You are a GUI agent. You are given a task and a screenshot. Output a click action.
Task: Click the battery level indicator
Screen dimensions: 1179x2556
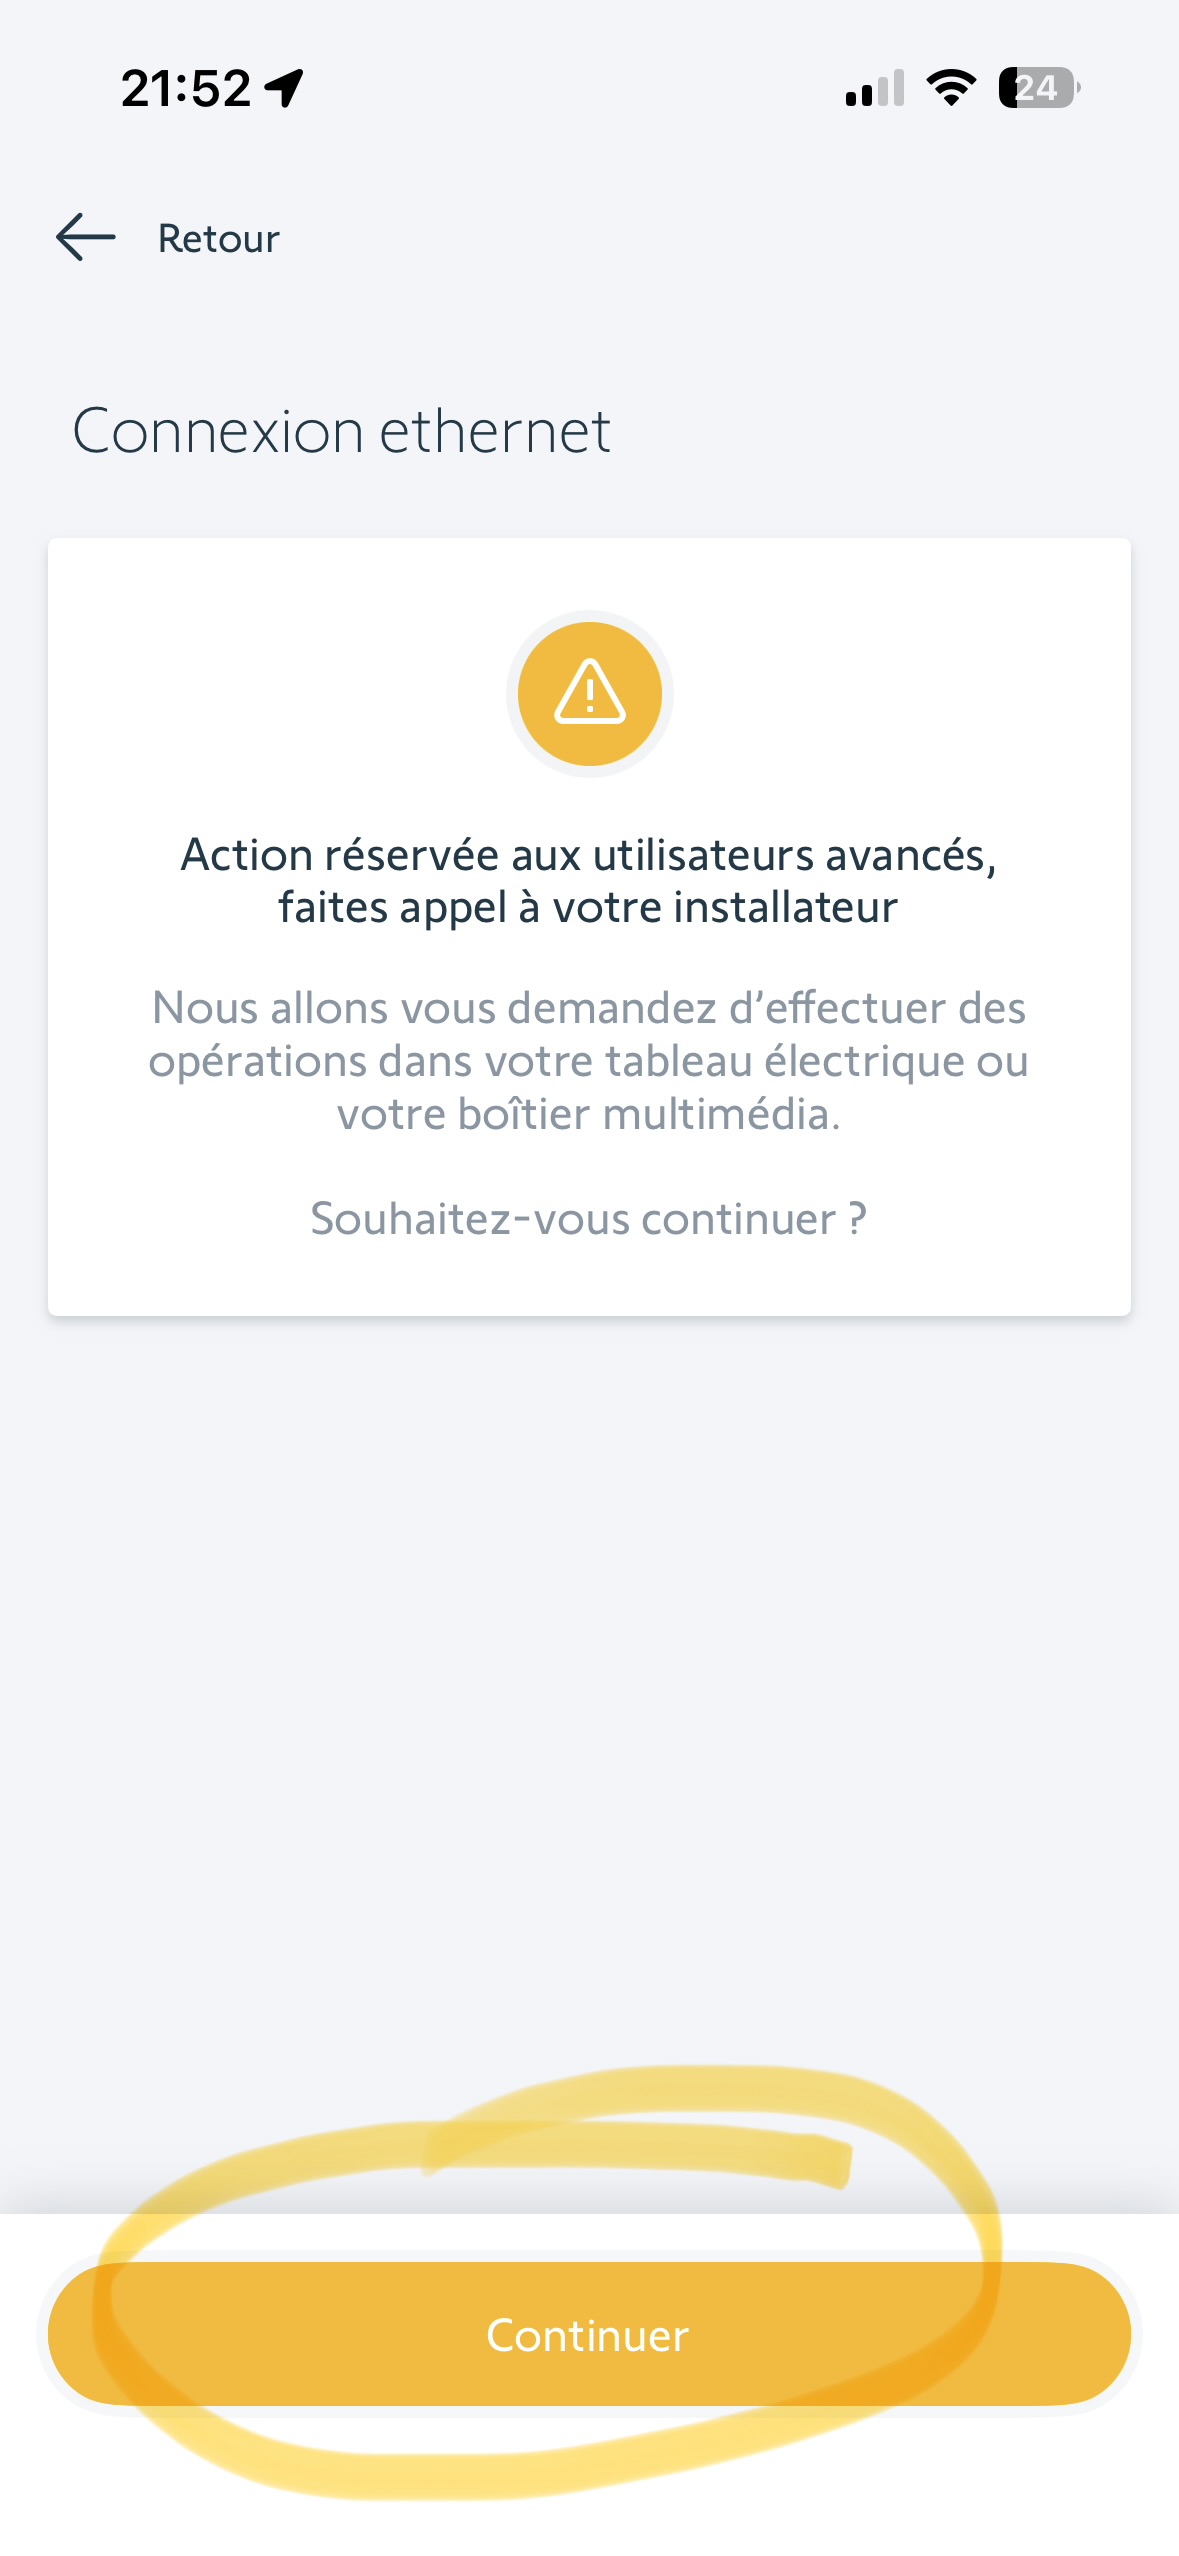pos(1038,88)
